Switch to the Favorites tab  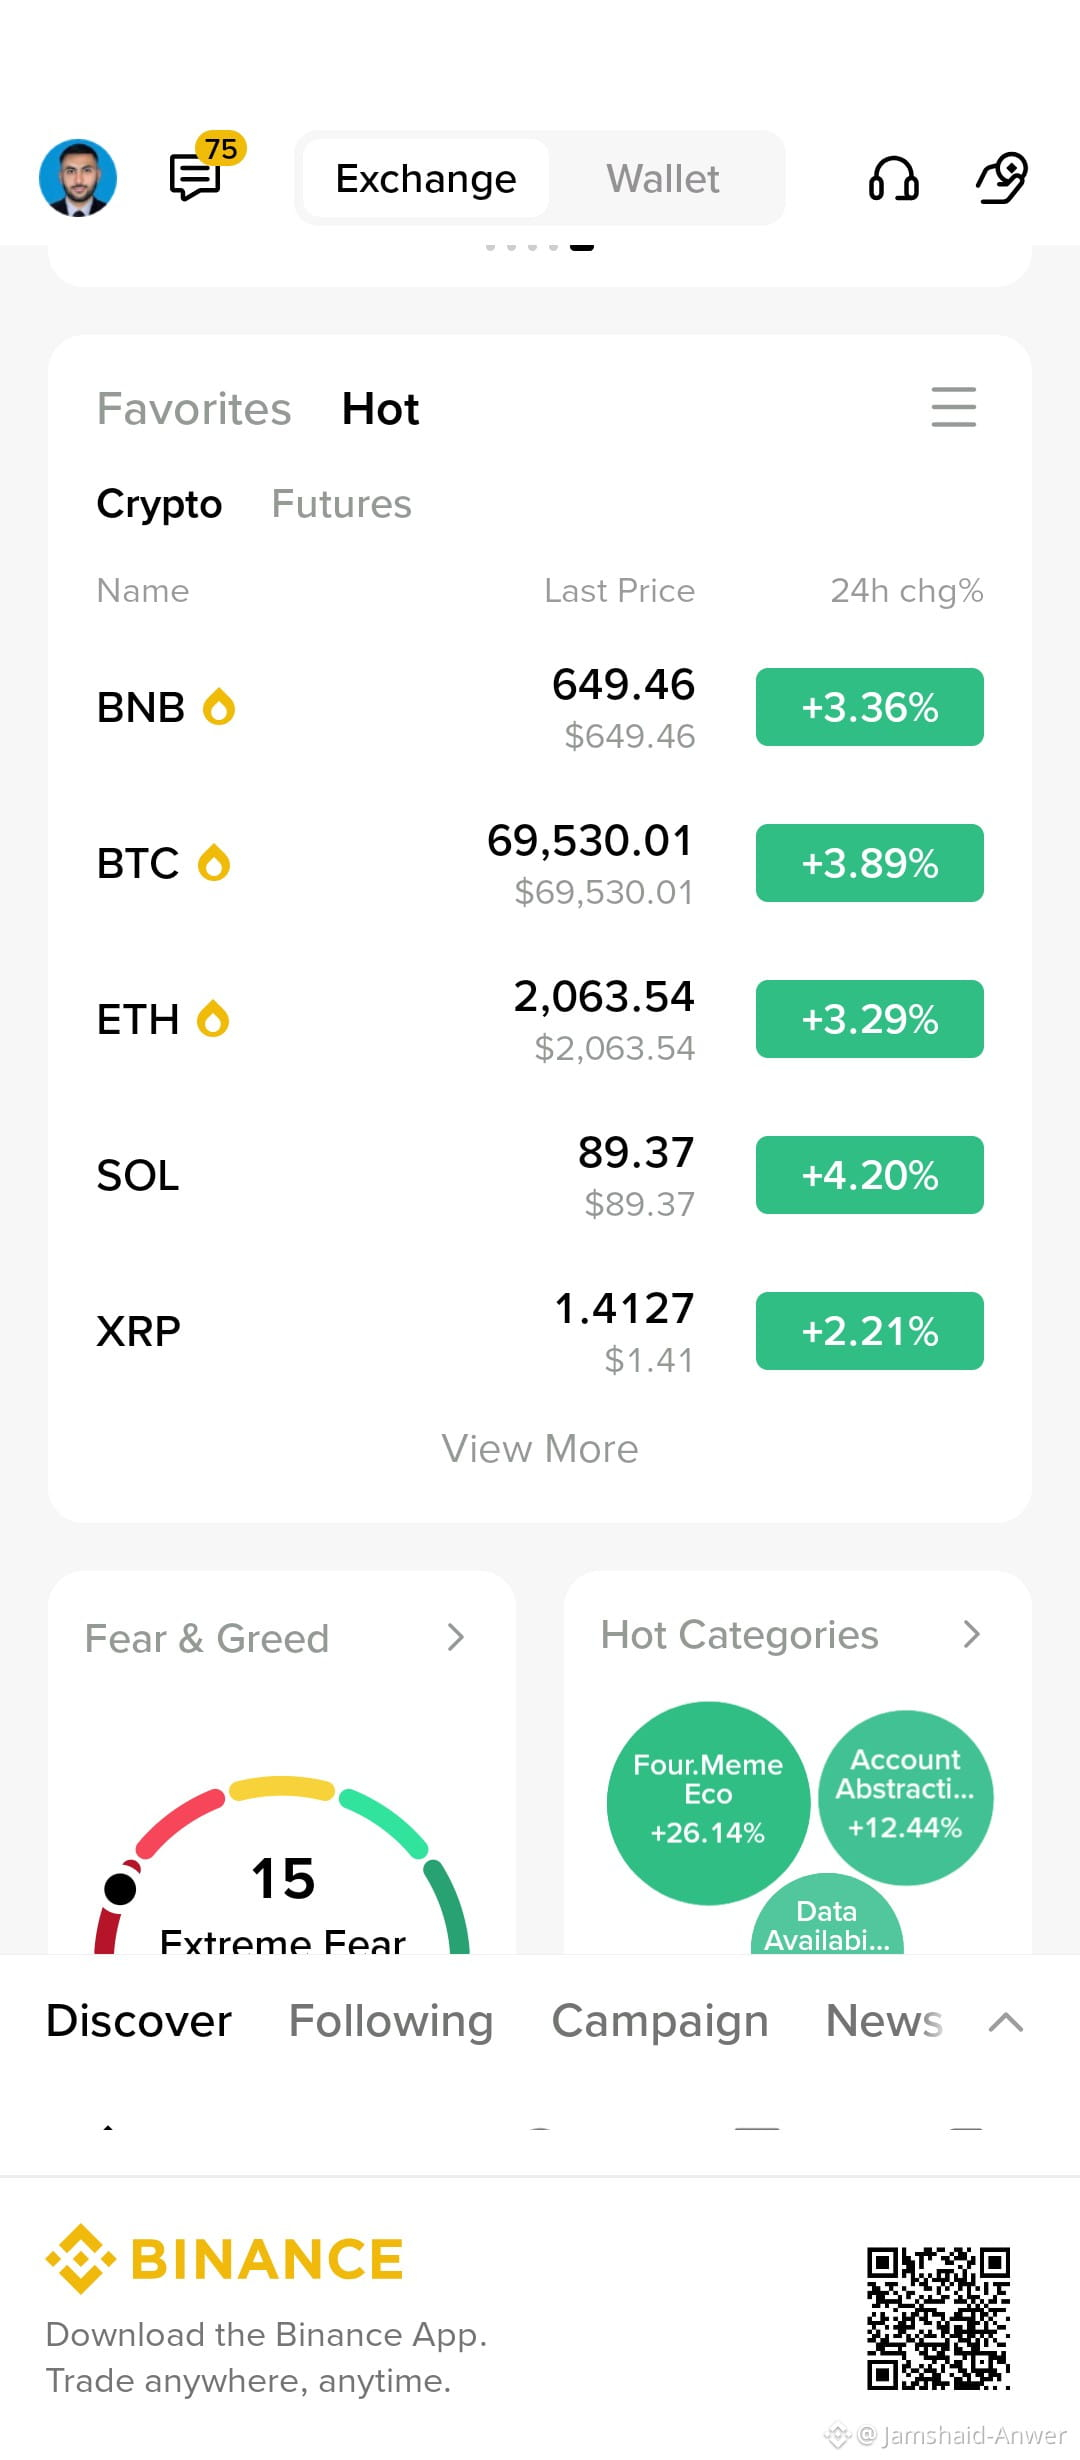pos(194,409)
